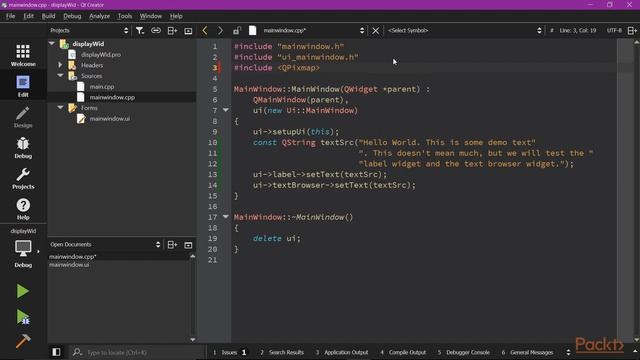Open the Welcome mode

tap(23, 55)
